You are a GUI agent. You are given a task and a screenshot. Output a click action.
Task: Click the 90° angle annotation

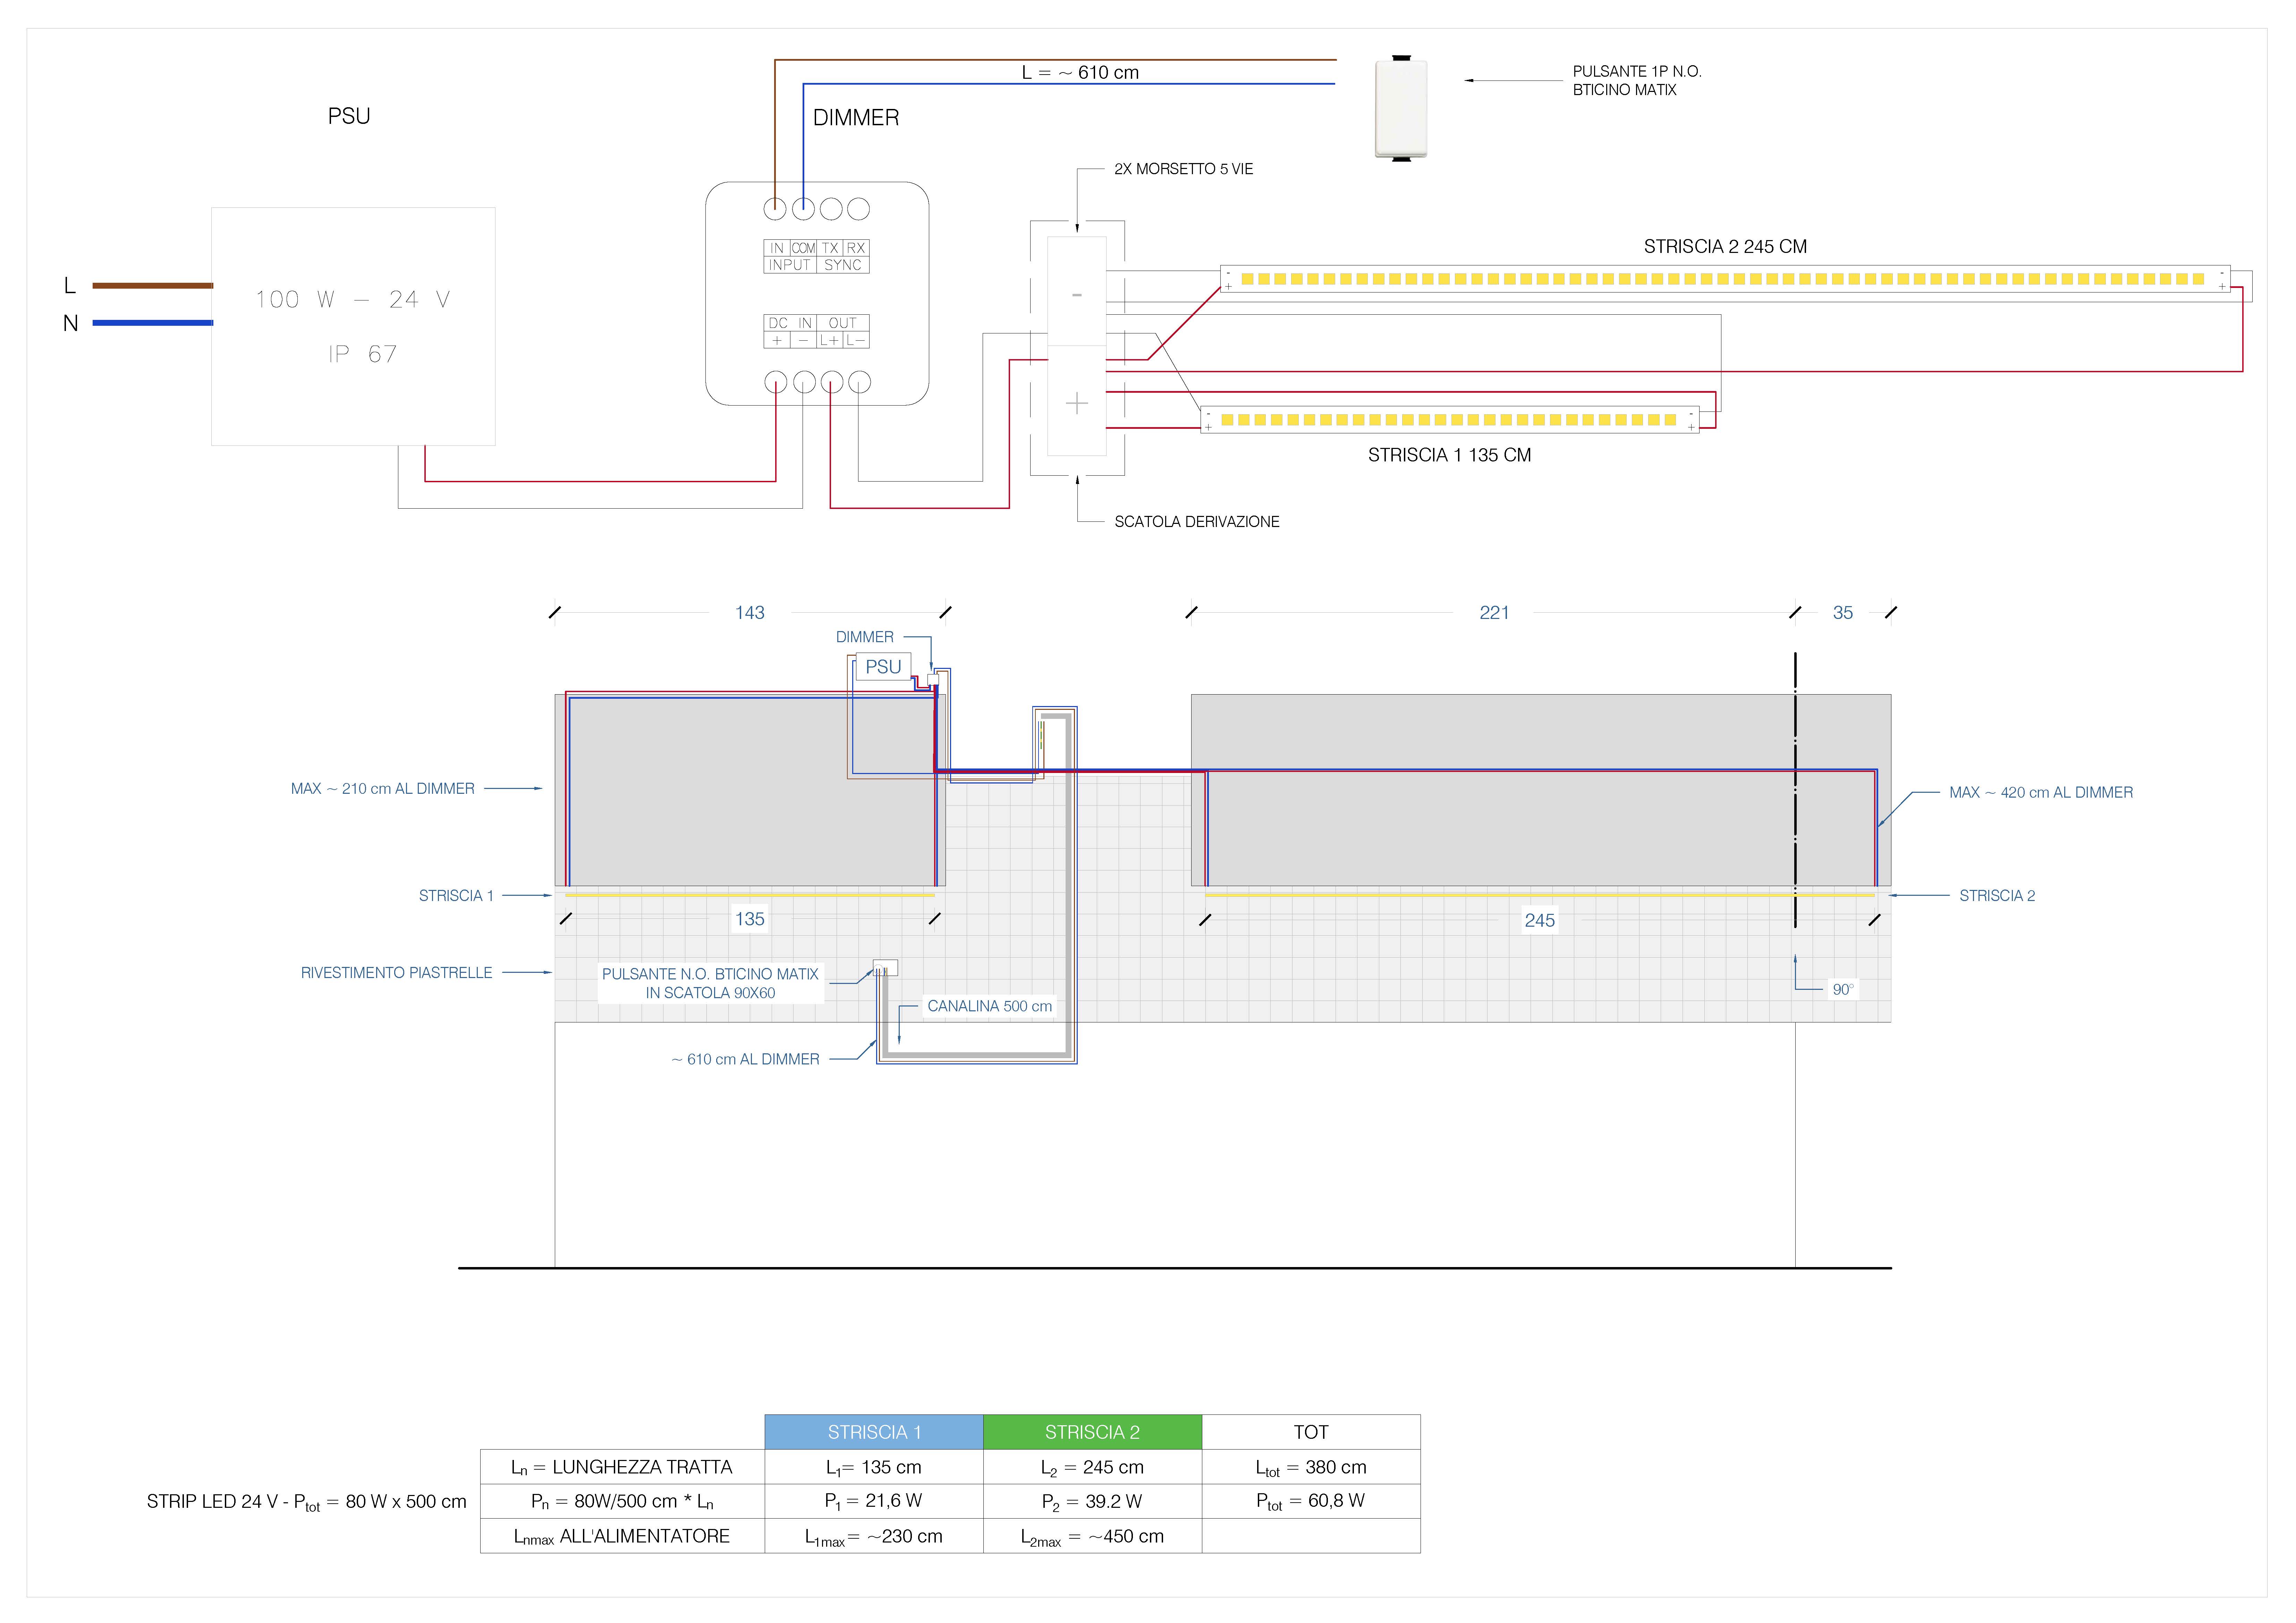coord(1842,989)
